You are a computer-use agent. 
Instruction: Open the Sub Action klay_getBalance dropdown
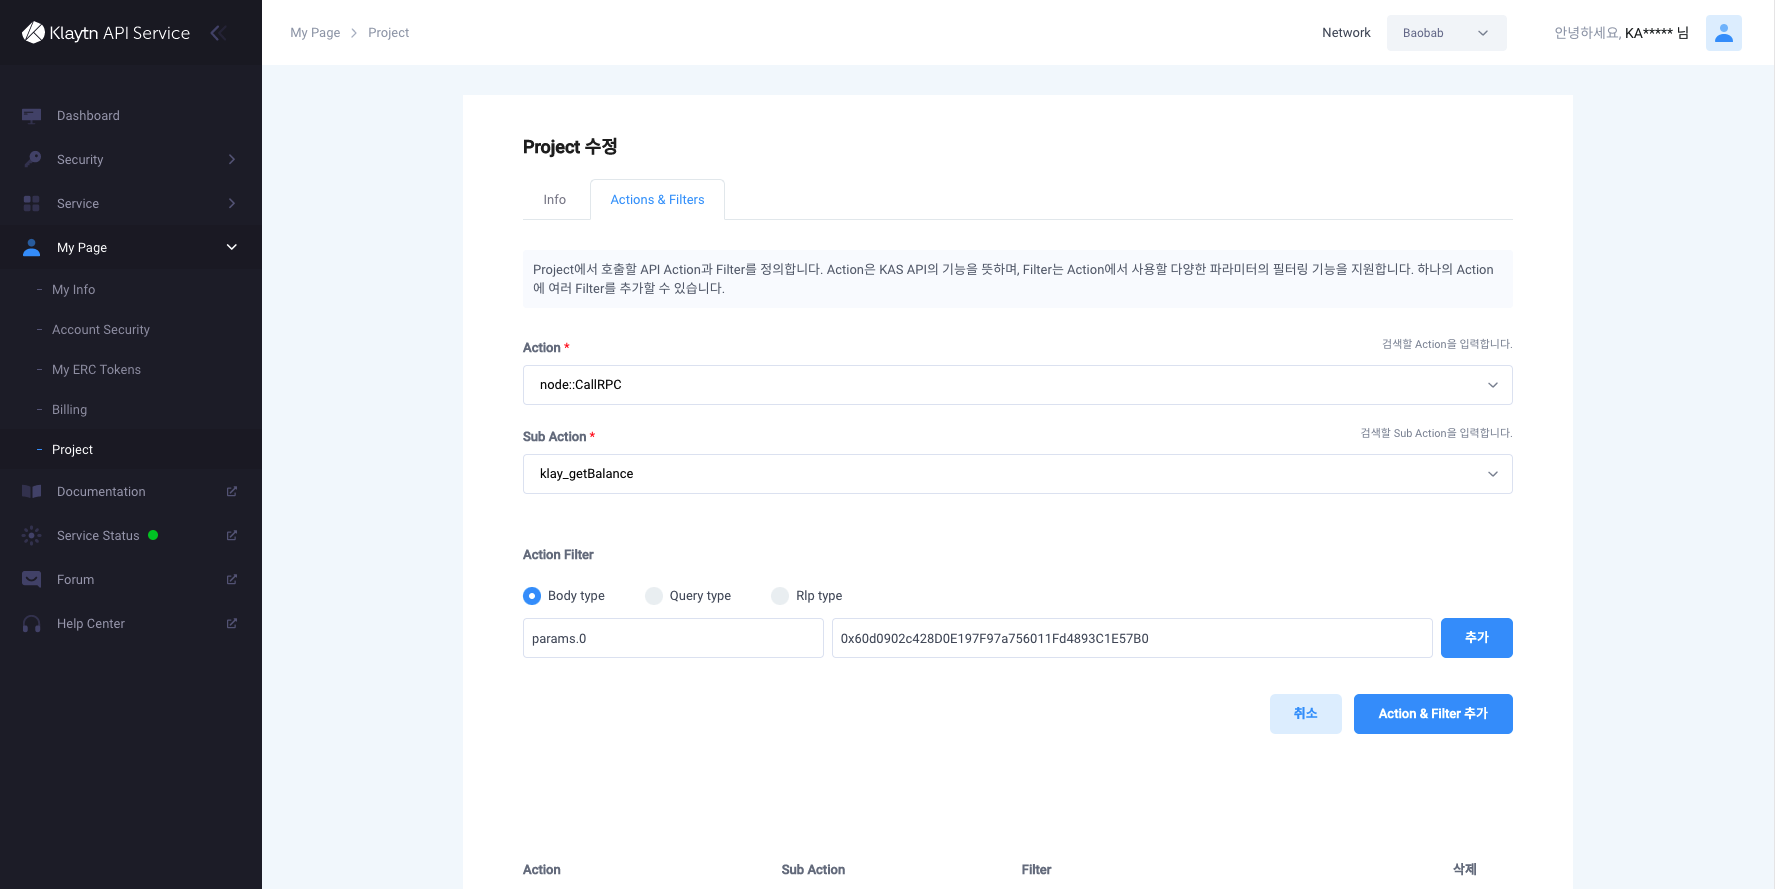coord(1017,474)
